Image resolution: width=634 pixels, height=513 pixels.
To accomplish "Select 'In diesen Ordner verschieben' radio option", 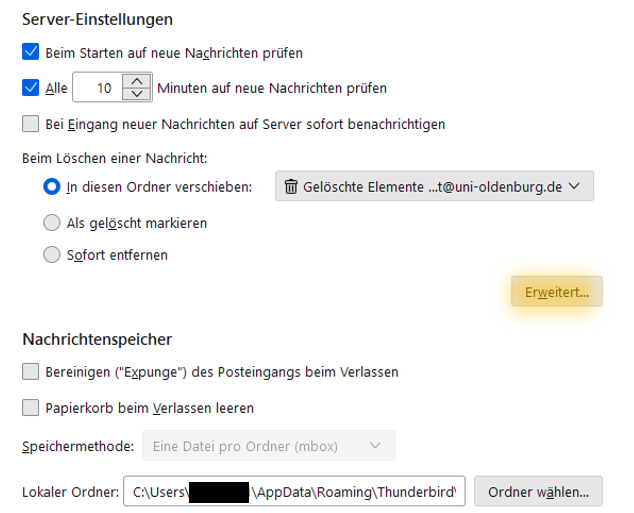I will [52, 187].
